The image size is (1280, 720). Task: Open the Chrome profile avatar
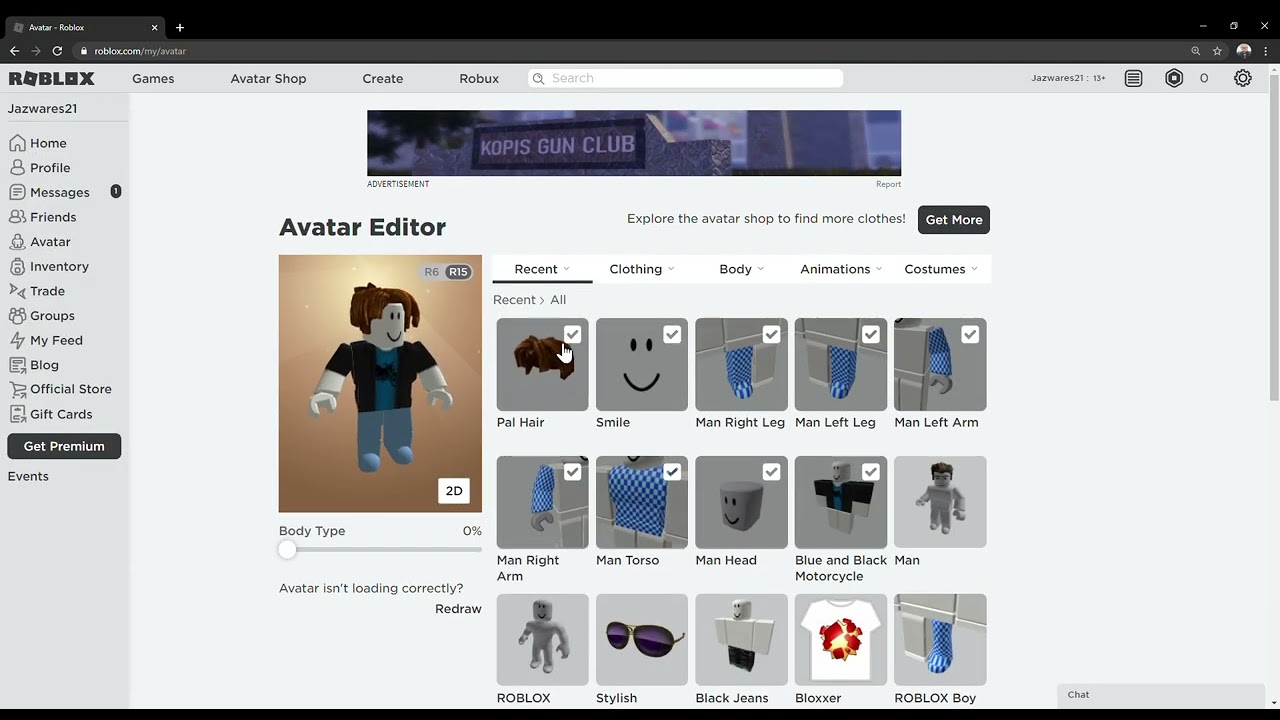coord(1244,51)
